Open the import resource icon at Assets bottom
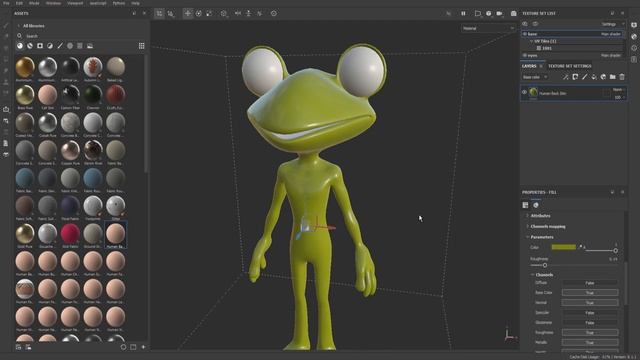 (18, 347)
